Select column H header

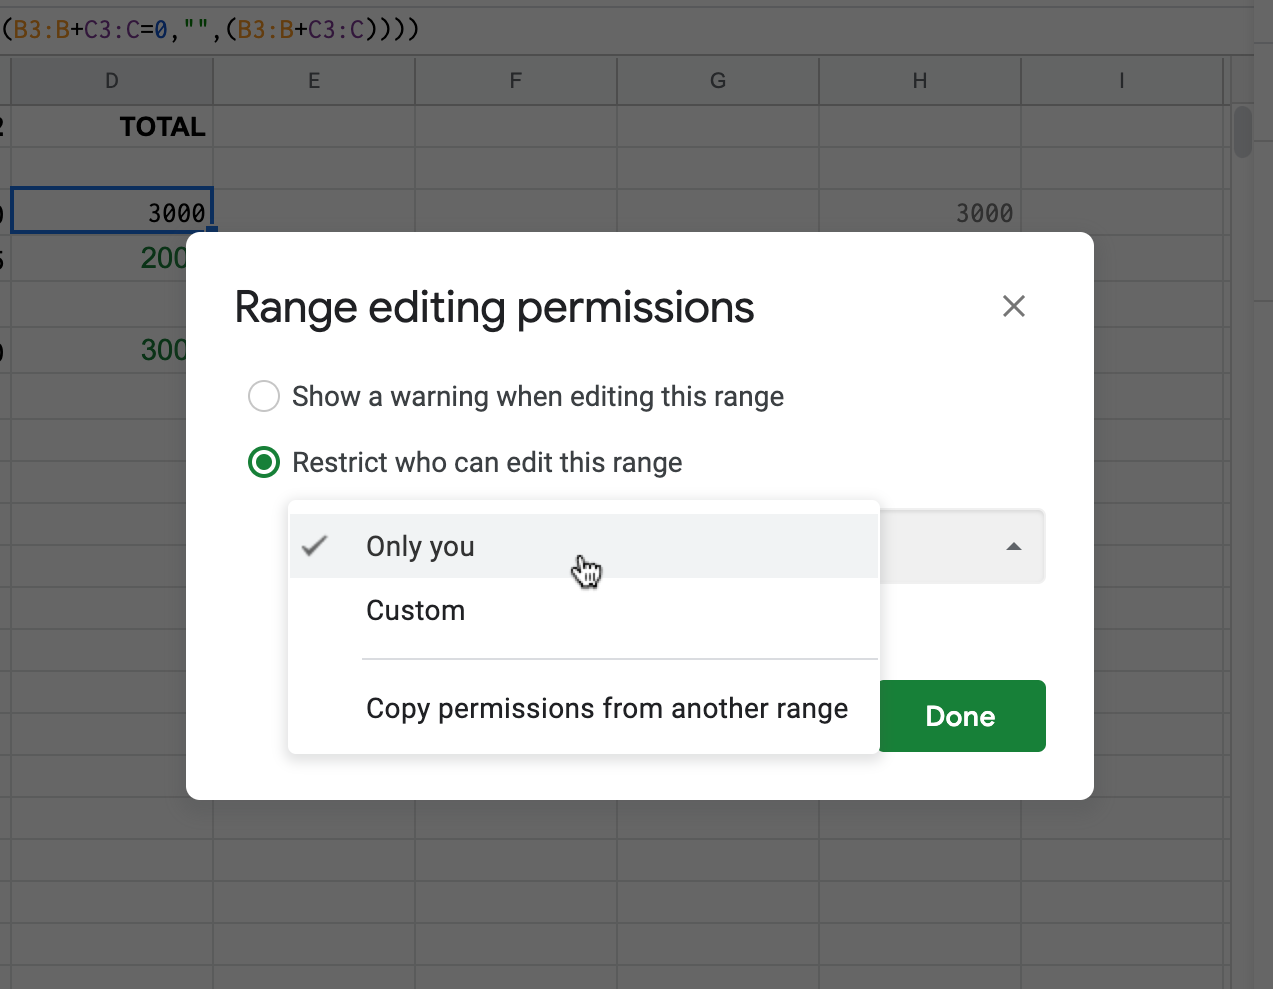click(920, 81)
